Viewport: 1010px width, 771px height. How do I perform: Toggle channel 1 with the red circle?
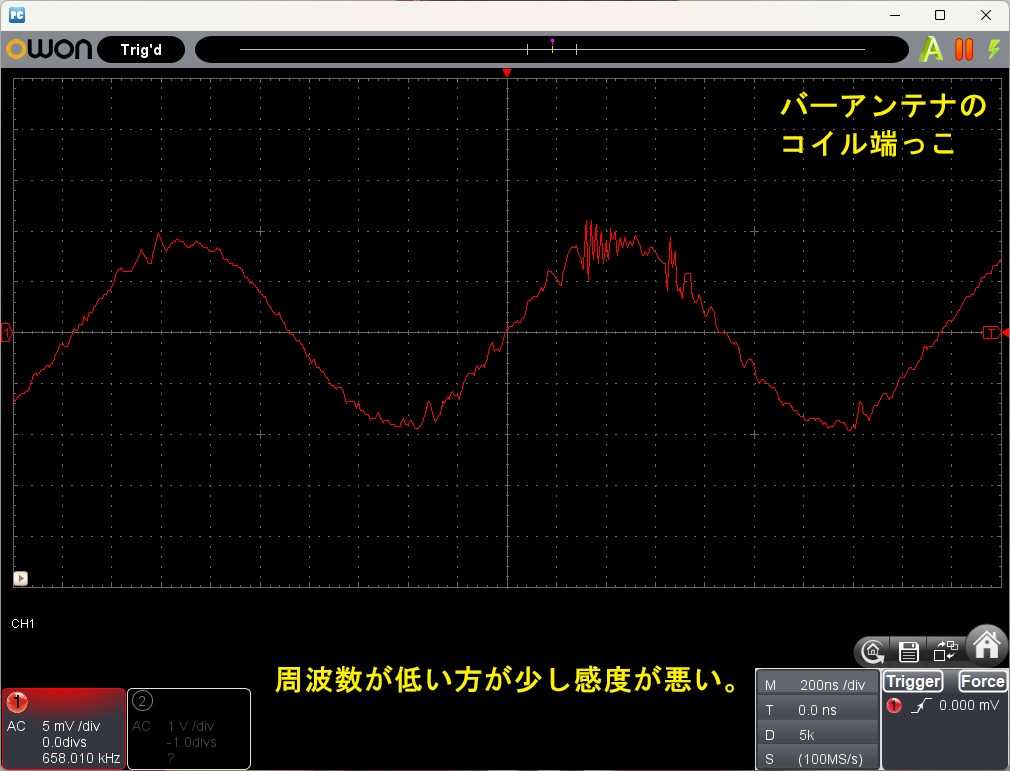[x=17, y=701]
